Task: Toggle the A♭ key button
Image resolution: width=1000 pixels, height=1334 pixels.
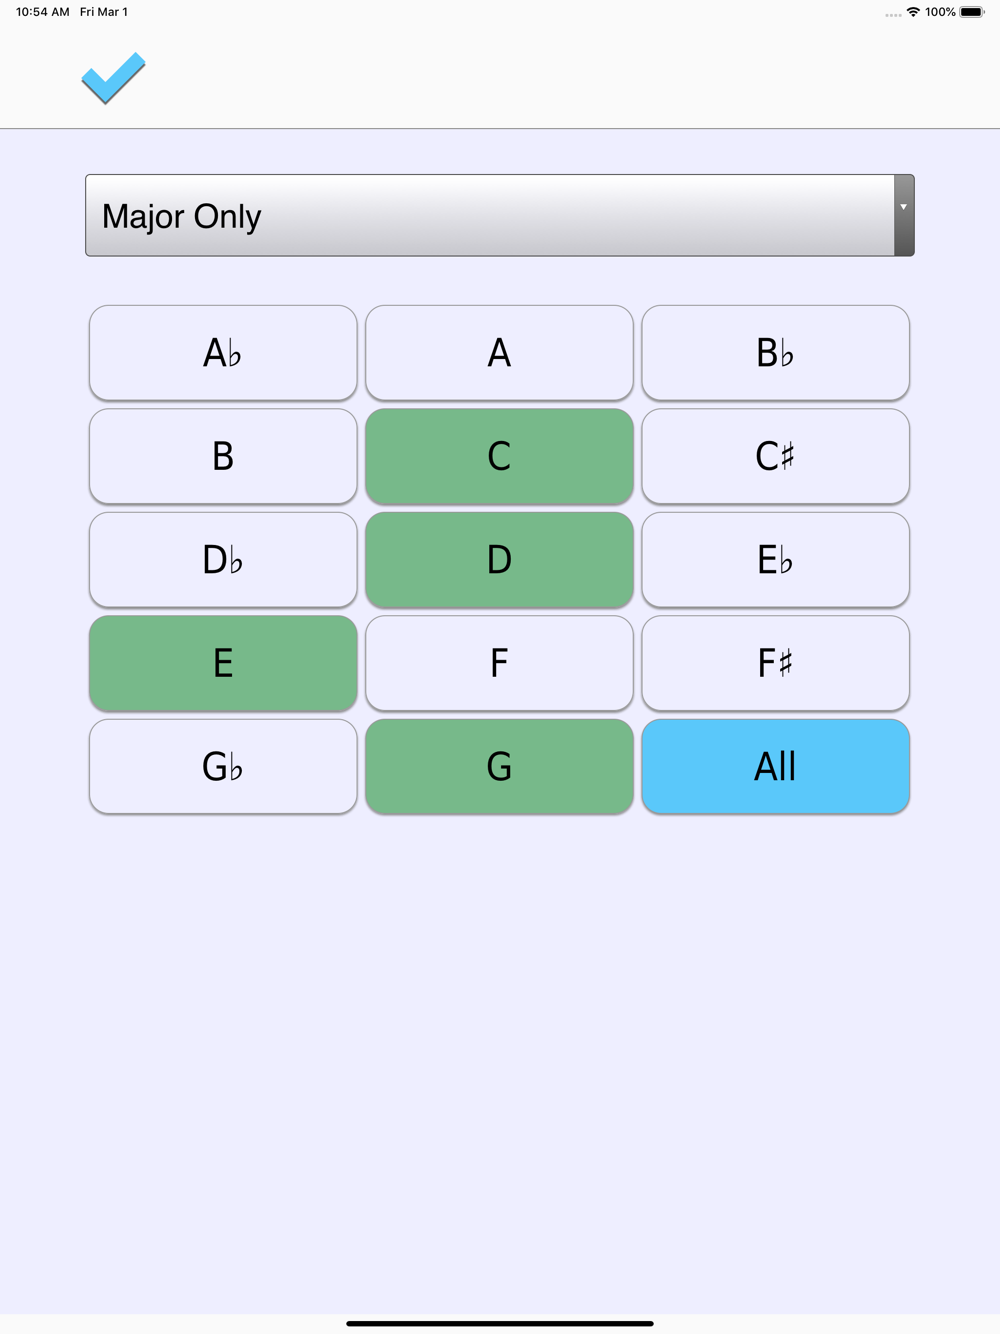Action: click(x=223, y=353)
